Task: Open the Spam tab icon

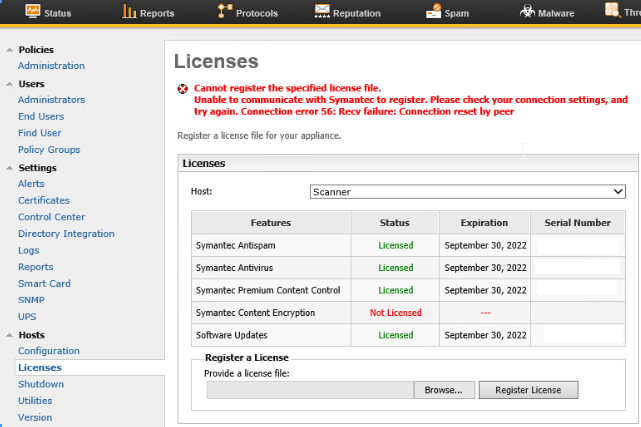Action: [433, 12]
